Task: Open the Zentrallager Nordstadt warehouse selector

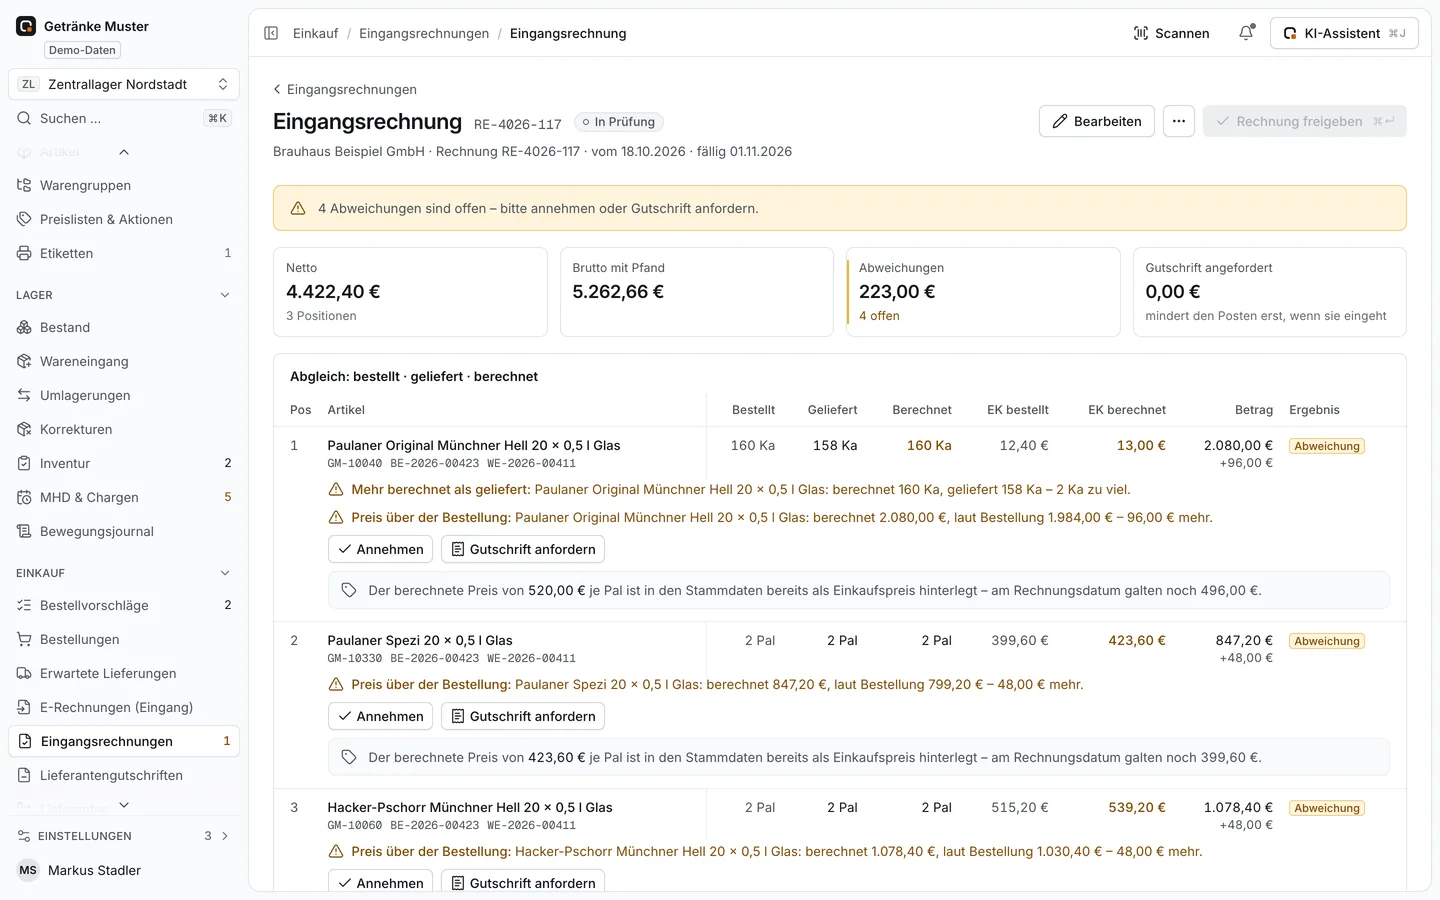Action: point(124,84)
